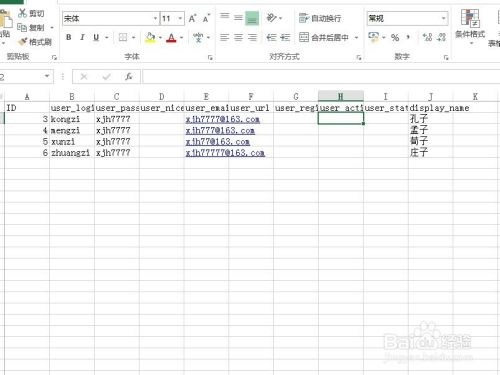Open number format dialog launcher

tap(446, 58)
